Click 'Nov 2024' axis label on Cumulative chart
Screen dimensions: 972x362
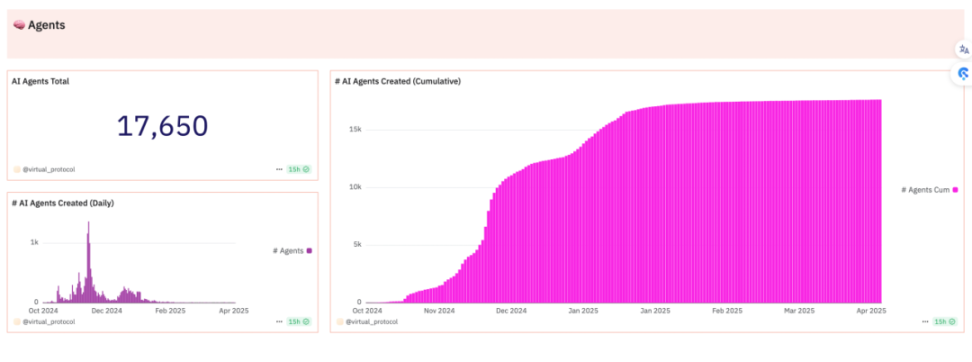point(441,311)
